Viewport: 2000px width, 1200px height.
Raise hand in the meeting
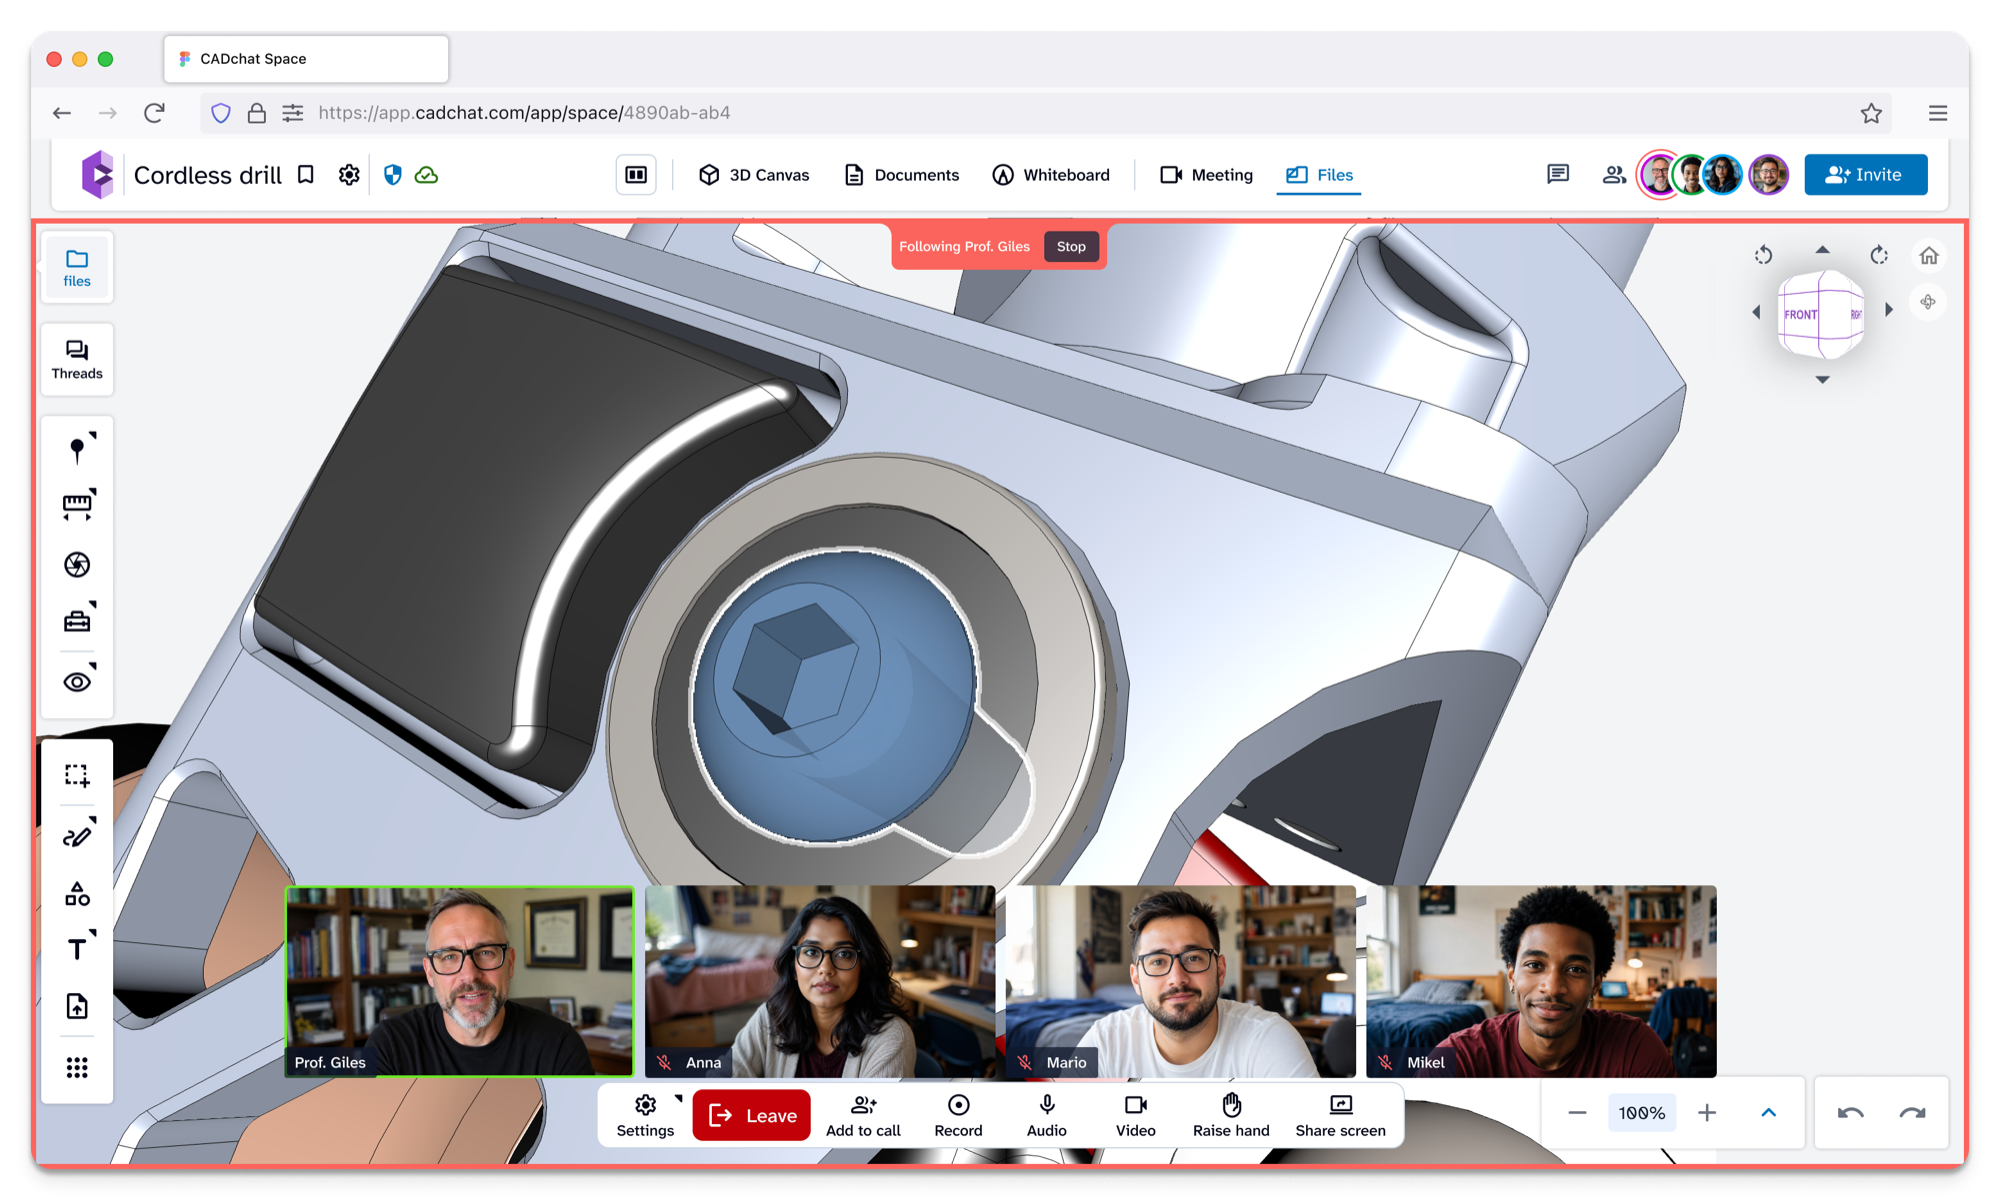[x=1231, y=1115]
